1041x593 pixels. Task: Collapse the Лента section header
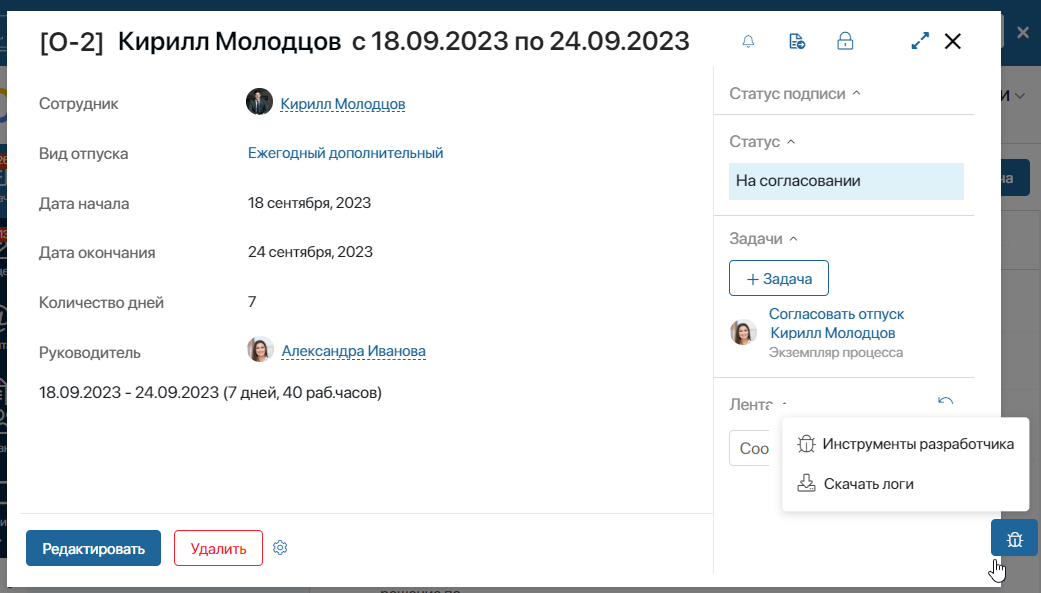coord(757,404)
